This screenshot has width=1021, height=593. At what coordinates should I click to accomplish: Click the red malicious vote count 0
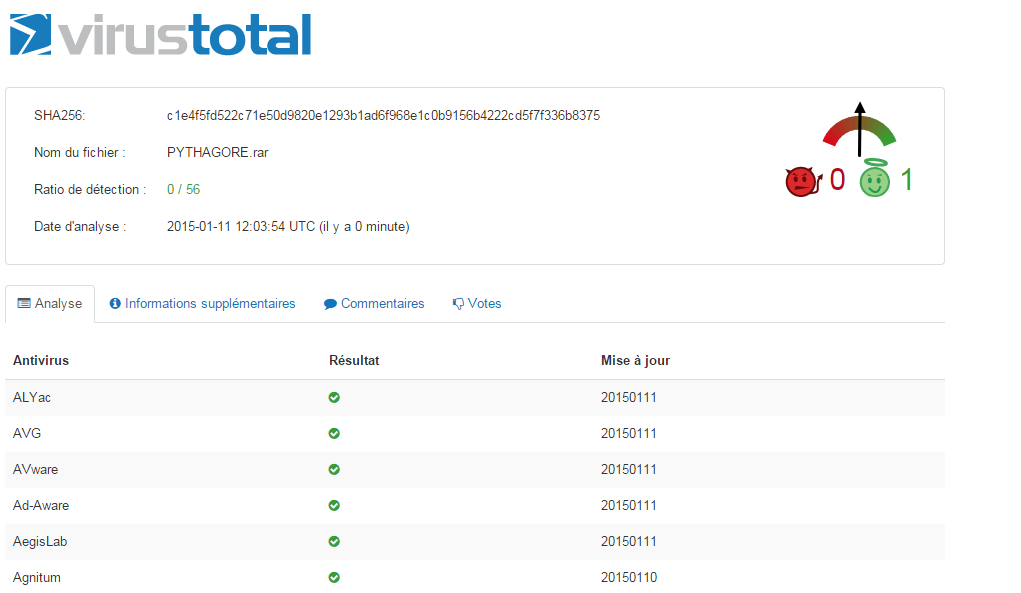click(x=837, y=180)
